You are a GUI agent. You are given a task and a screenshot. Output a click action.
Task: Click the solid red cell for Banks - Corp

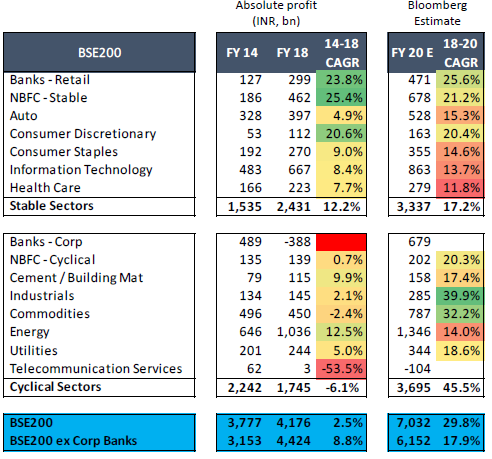point(341,242)
